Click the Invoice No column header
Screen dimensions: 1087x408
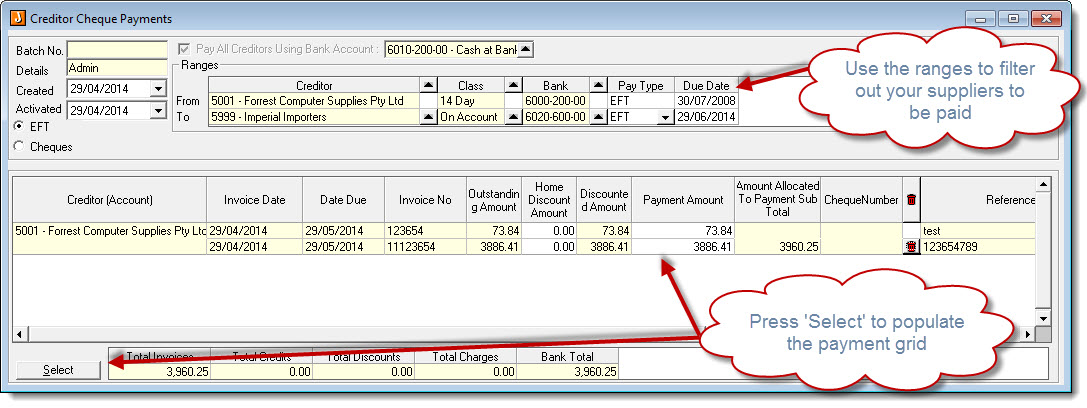[425, 200]
